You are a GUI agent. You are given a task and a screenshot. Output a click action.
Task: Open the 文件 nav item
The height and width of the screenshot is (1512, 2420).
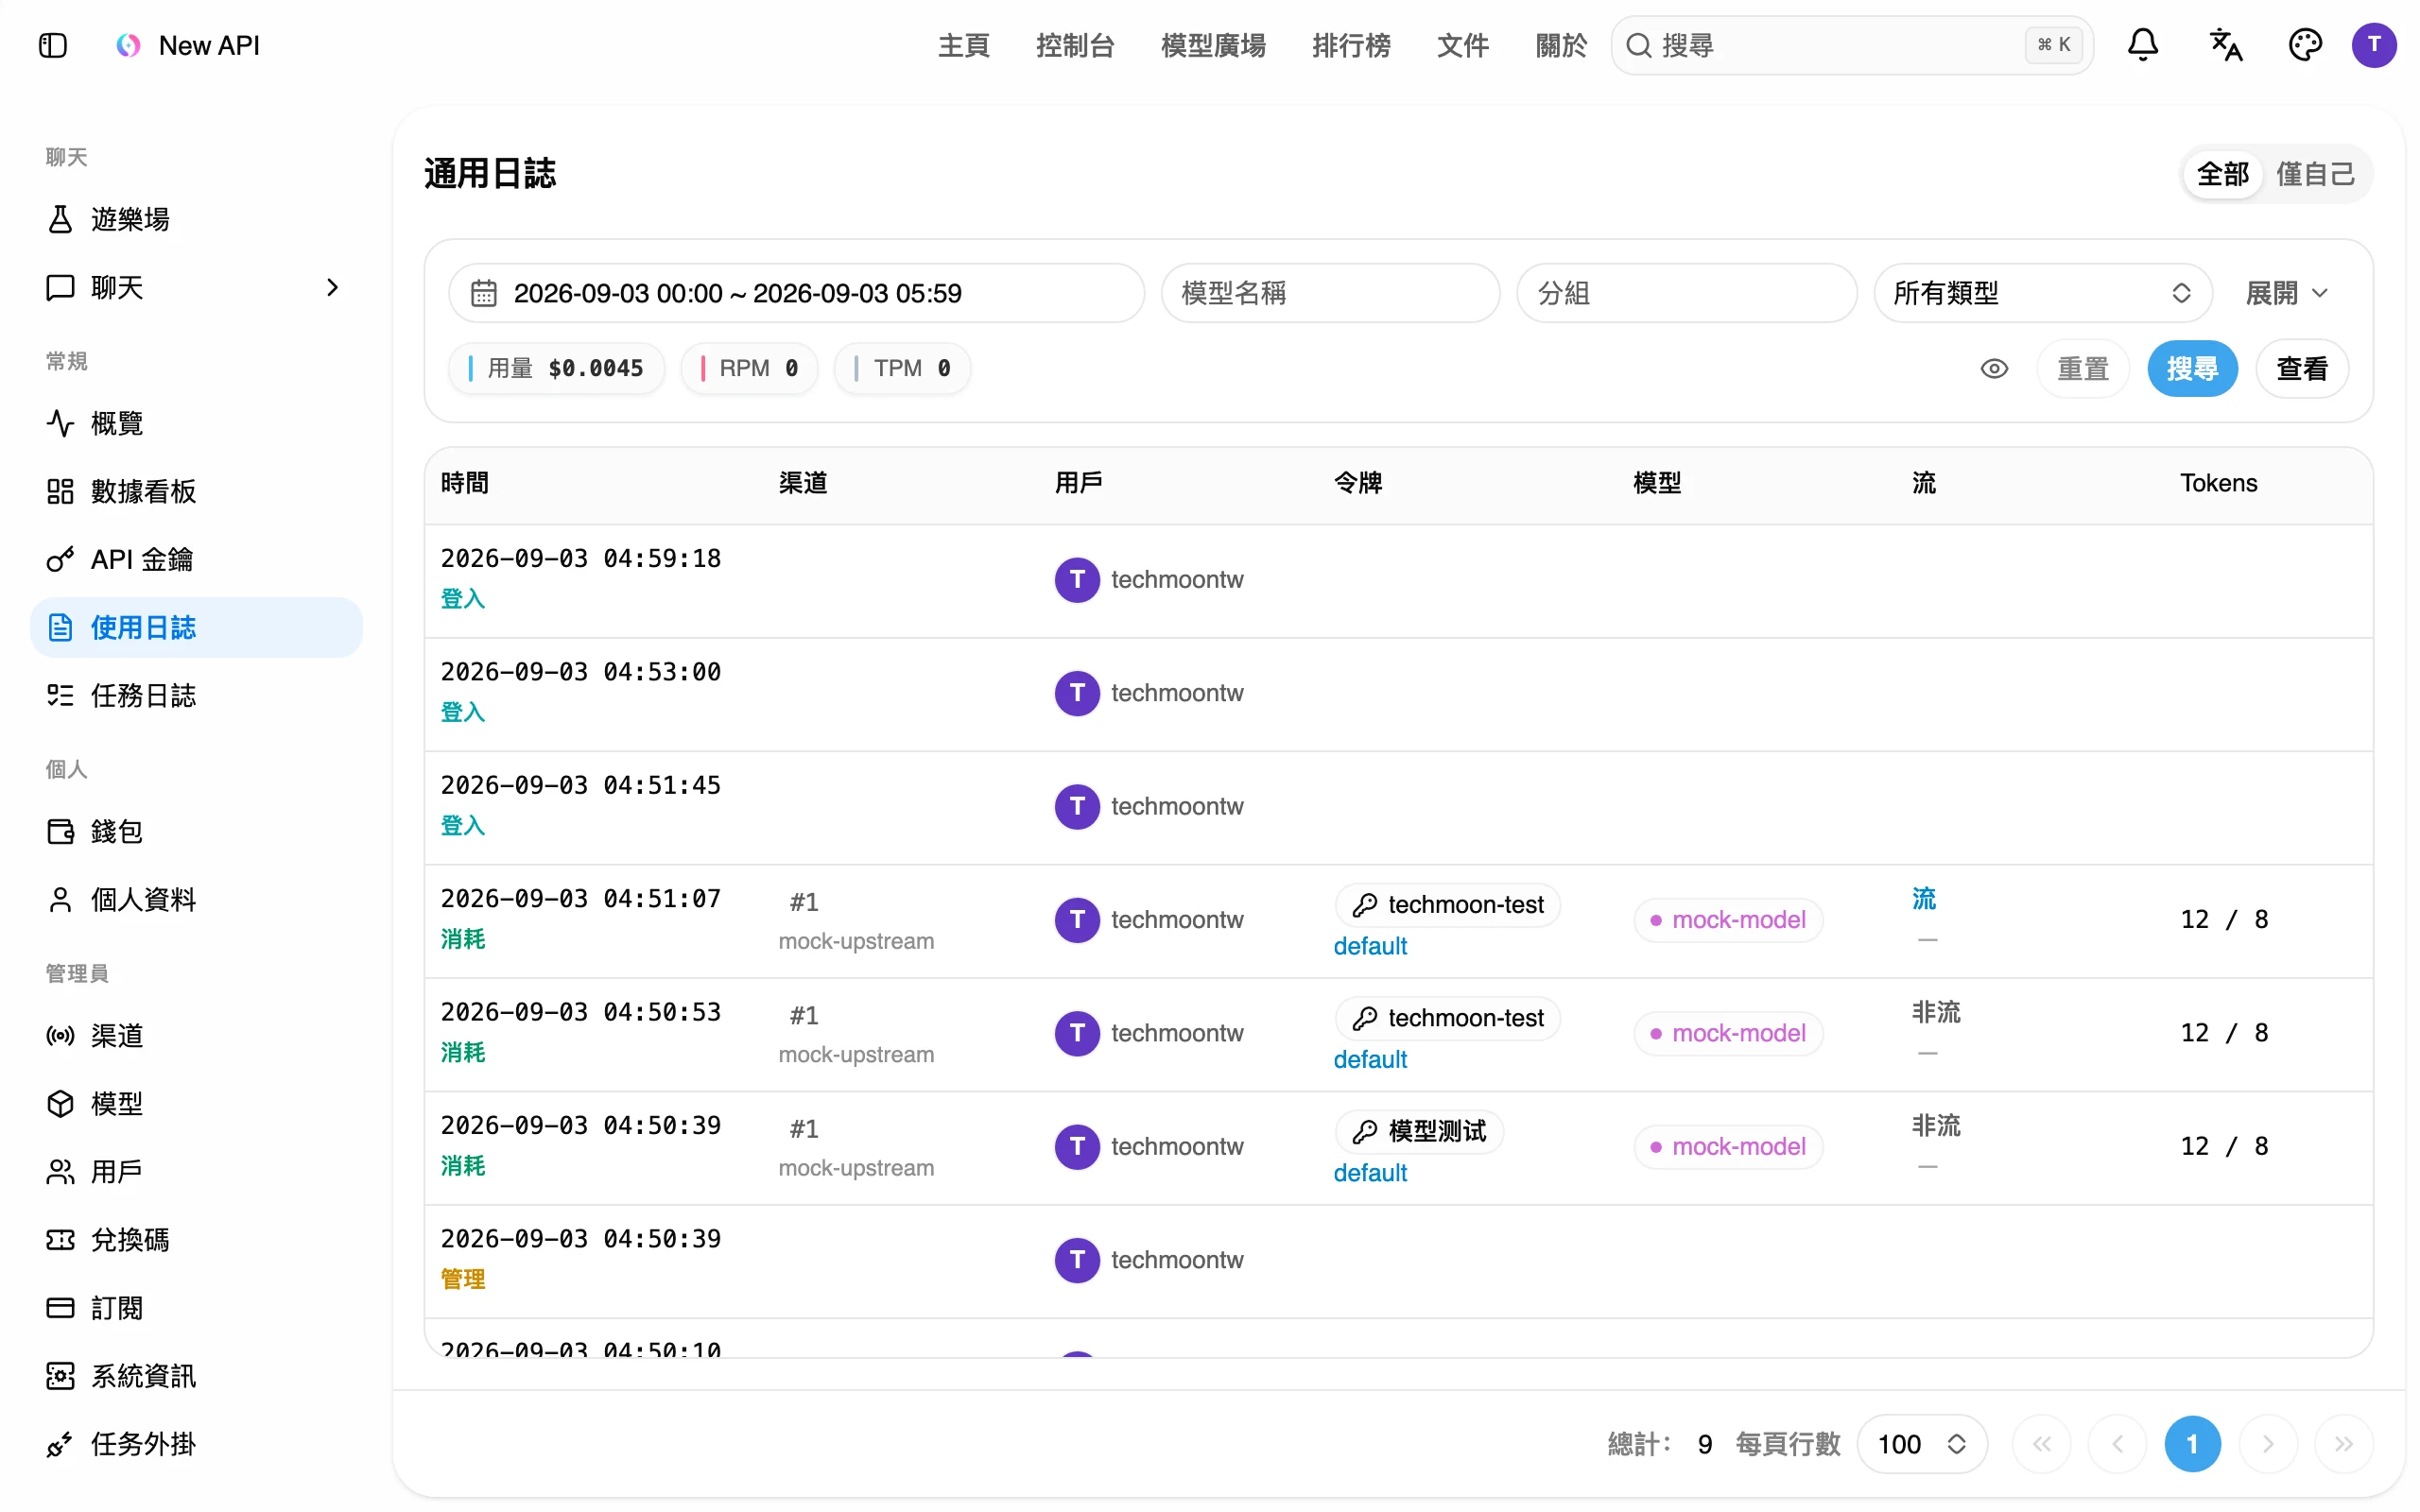(1462, 45)
